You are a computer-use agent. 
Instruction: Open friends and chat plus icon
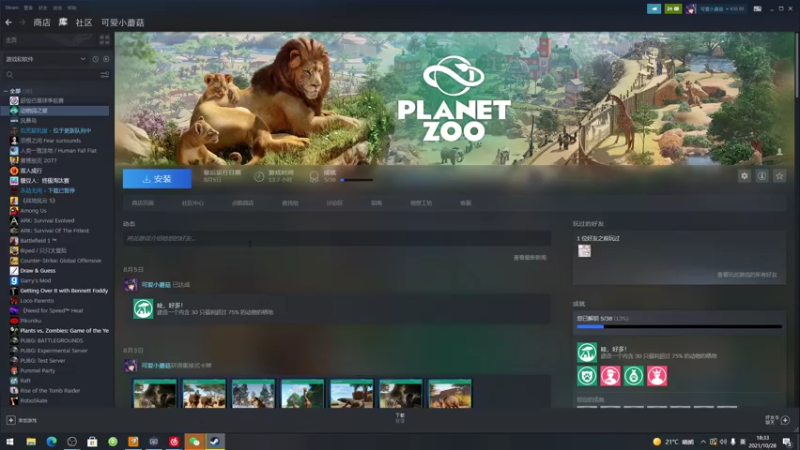point(785,420)
